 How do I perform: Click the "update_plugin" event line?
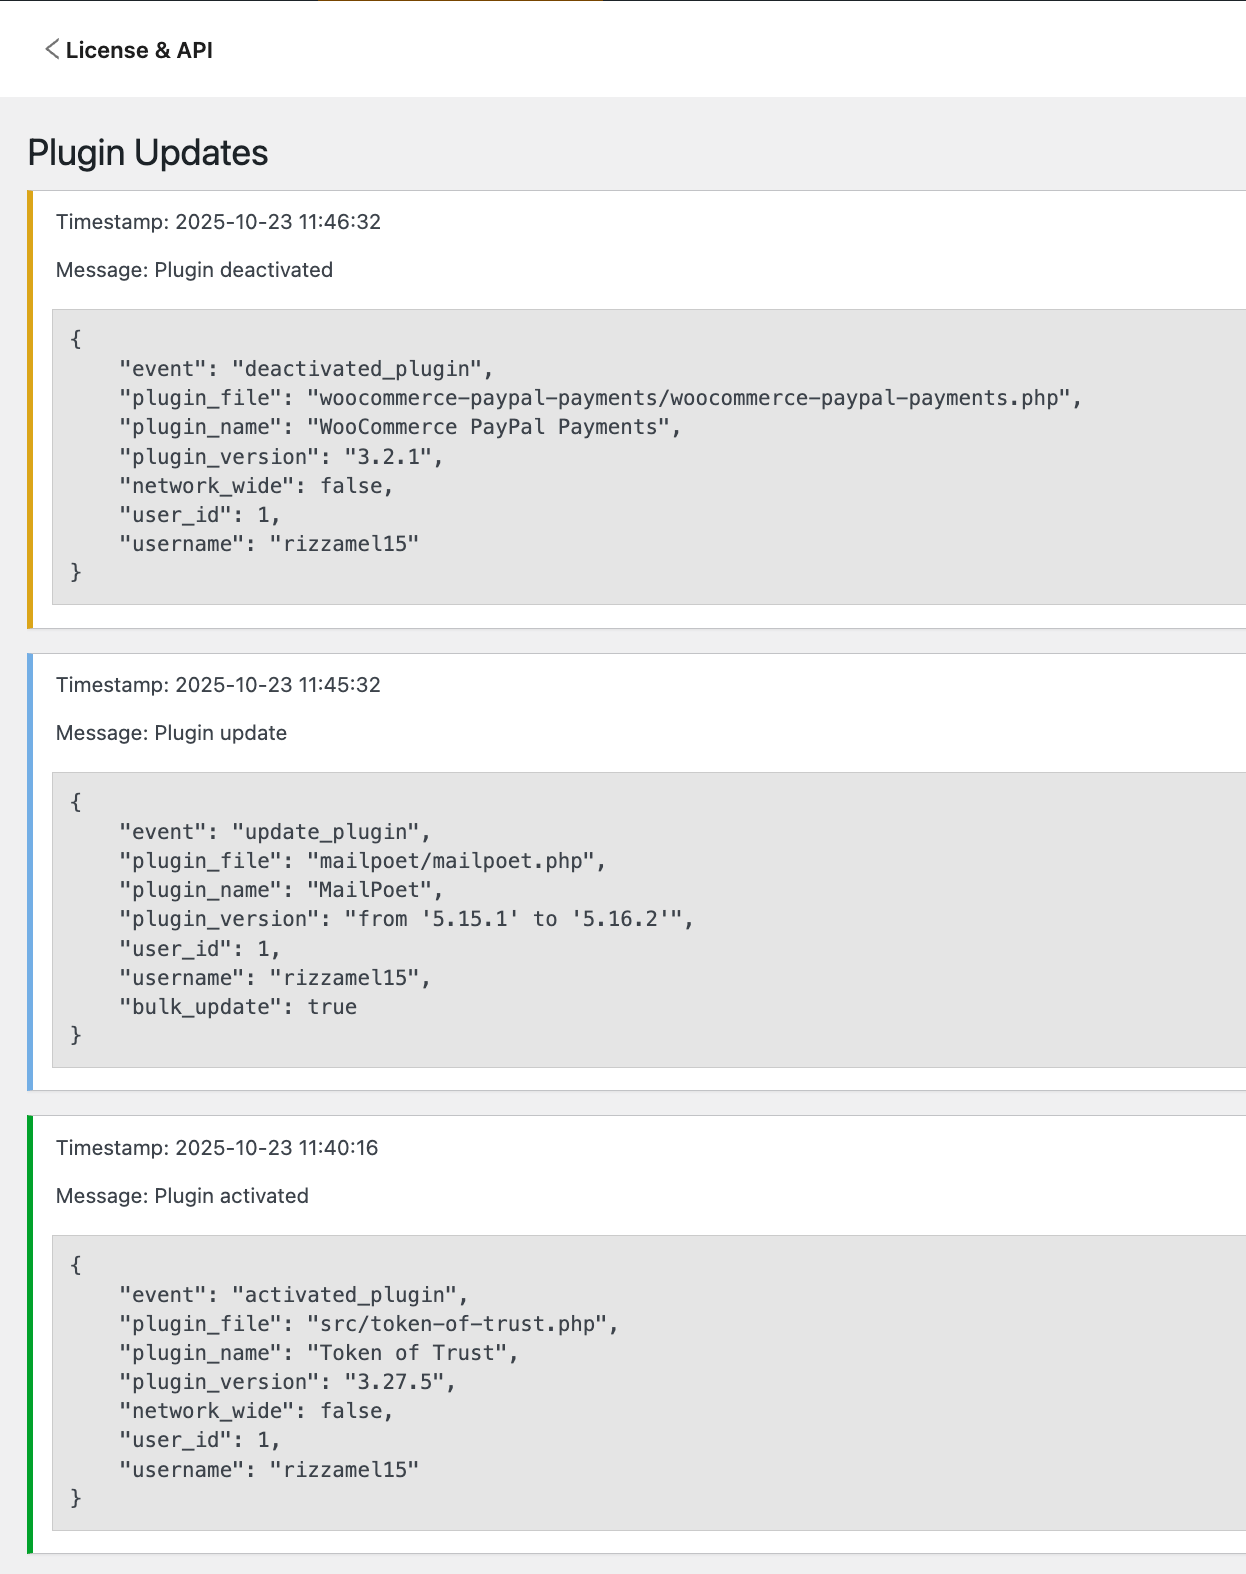pyautogui.click(x=275, y=832)
